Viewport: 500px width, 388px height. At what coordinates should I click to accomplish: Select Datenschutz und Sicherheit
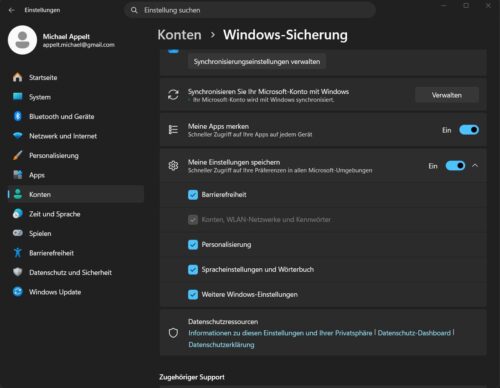coord(76,272)
